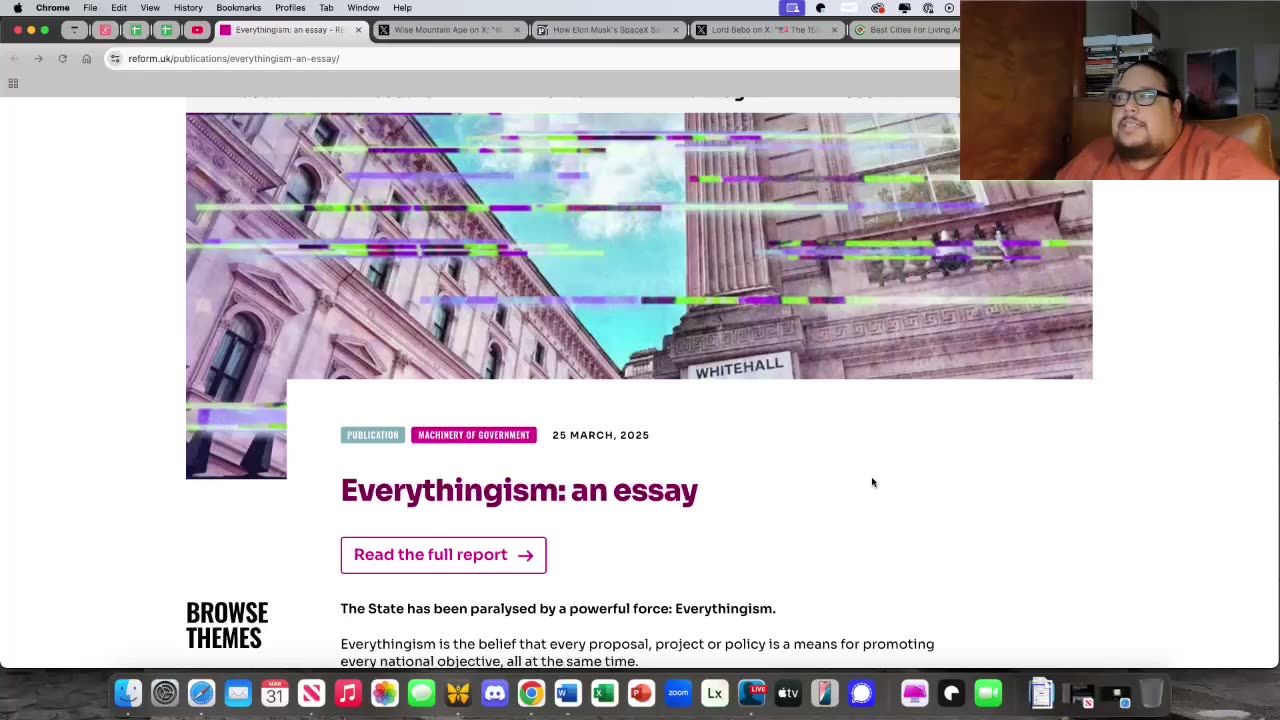Reload the page in Chrome

(62, 59)
